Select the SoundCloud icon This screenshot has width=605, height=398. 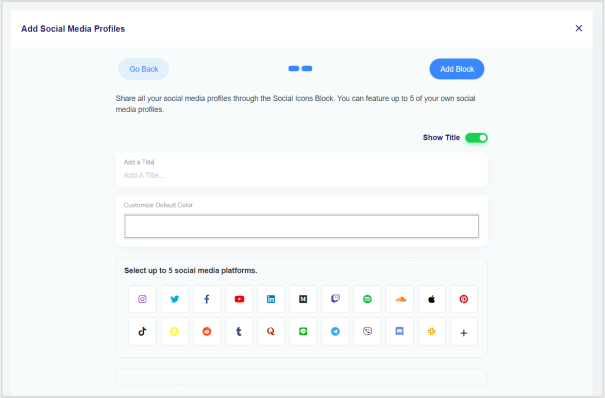(x=400, y=299)
